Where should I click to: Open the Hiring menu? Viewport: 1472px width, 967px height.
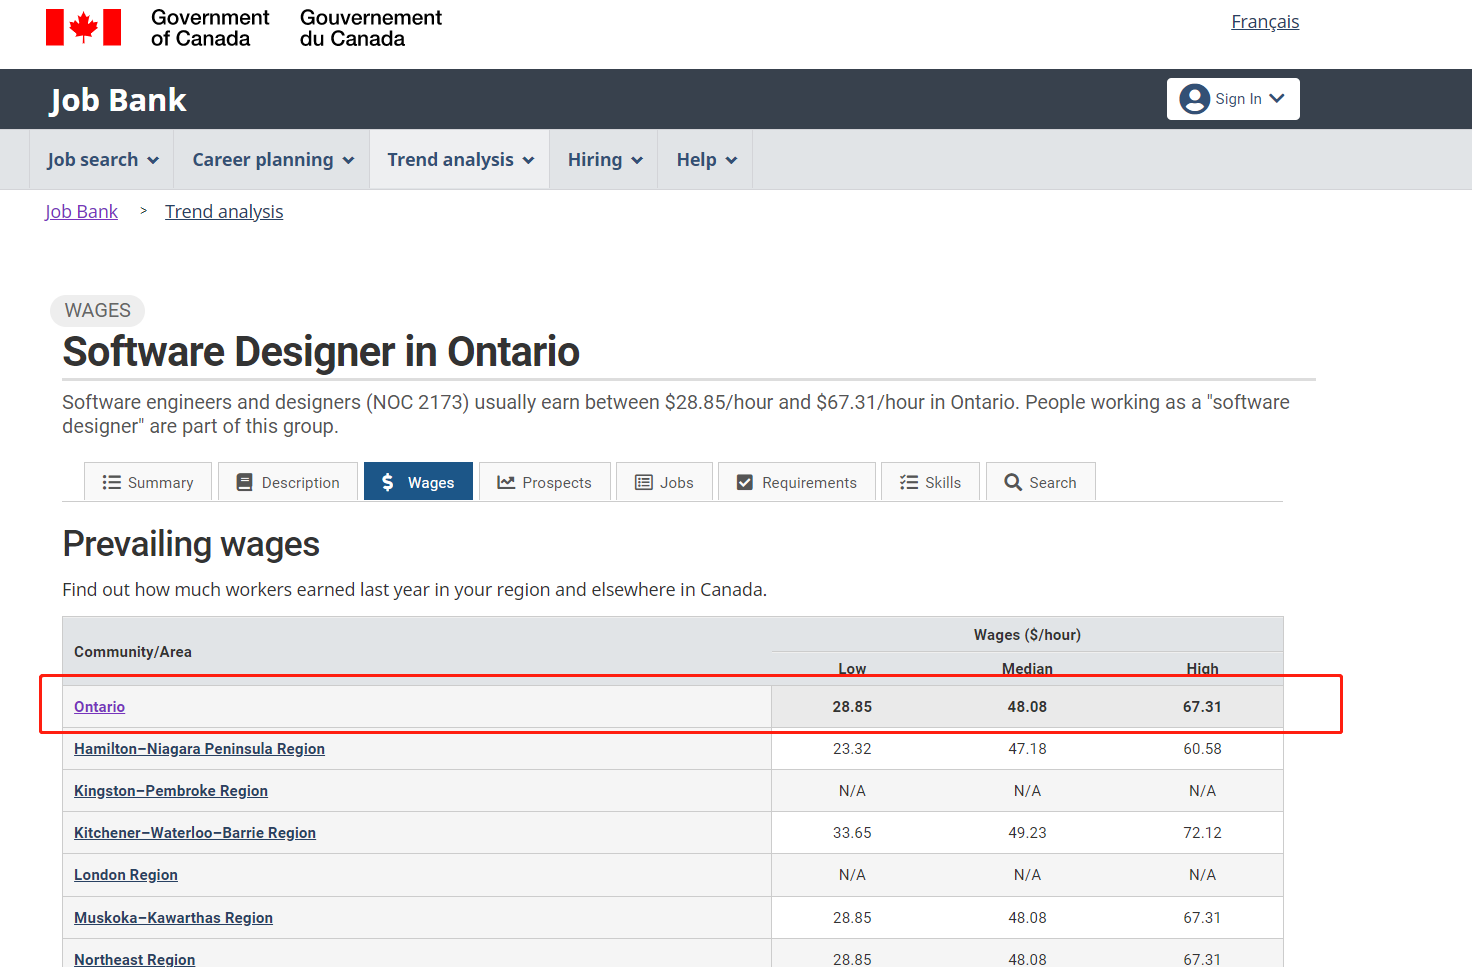pos(604,160)
